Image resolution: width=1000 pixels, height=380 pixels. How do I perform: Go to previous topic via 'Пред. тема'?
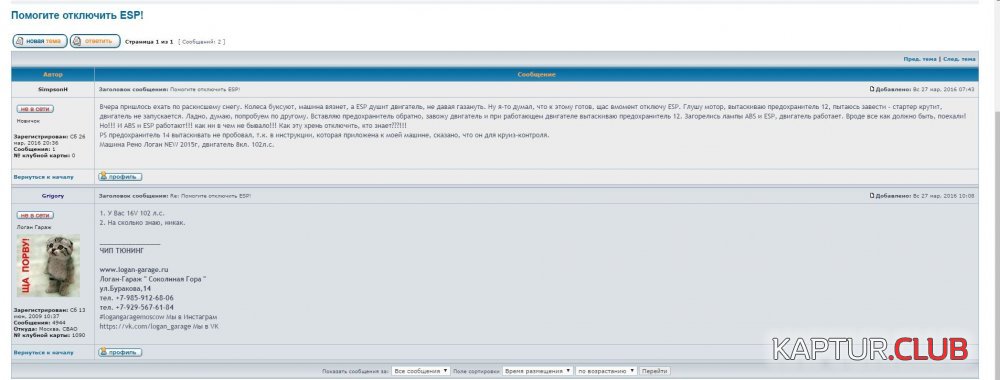(920, 59)
